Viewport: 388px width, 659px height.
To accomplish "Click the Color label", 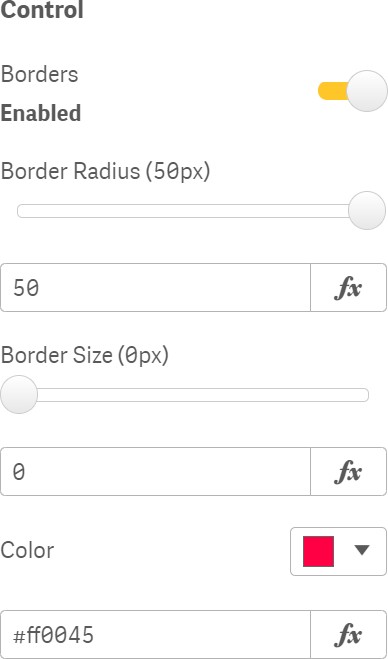I will [x=27, y=551].
